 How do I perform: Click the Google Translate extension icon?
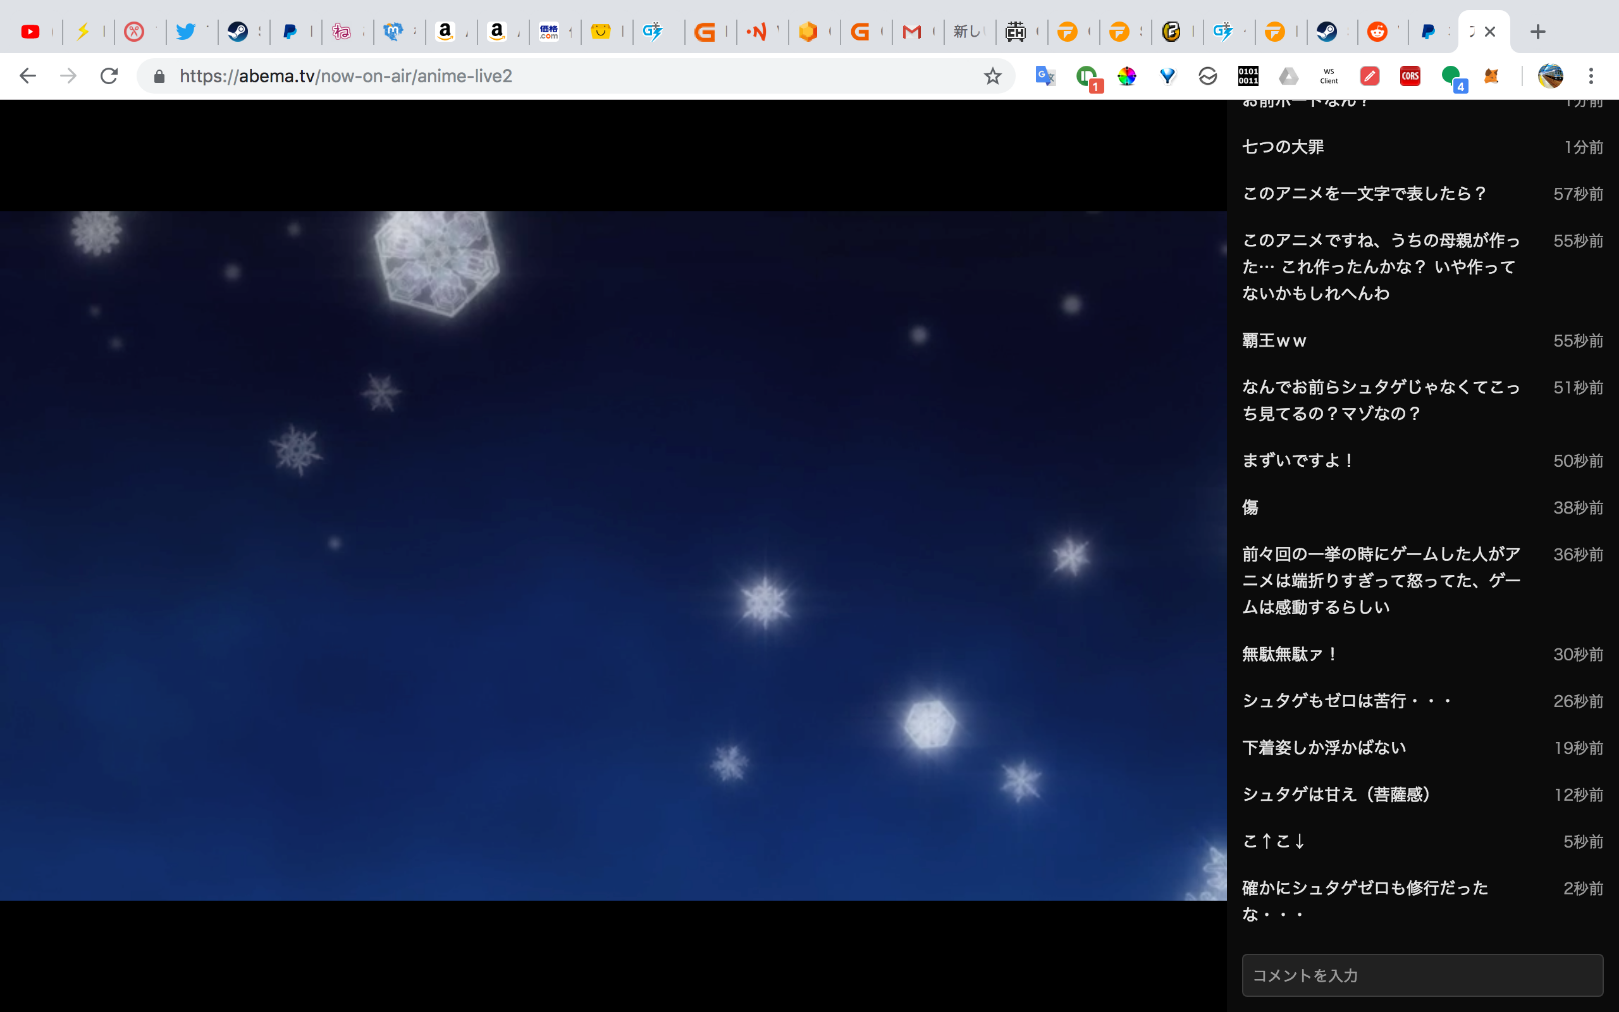[x=1045, y=76]
